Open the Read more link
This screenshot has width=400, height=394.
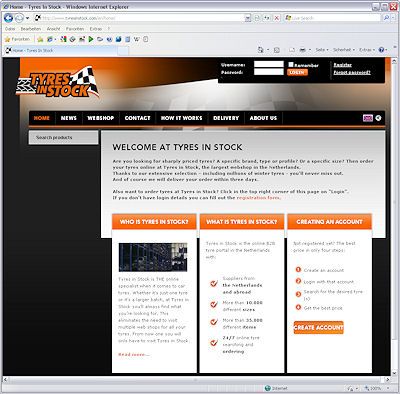pos(134,354)
